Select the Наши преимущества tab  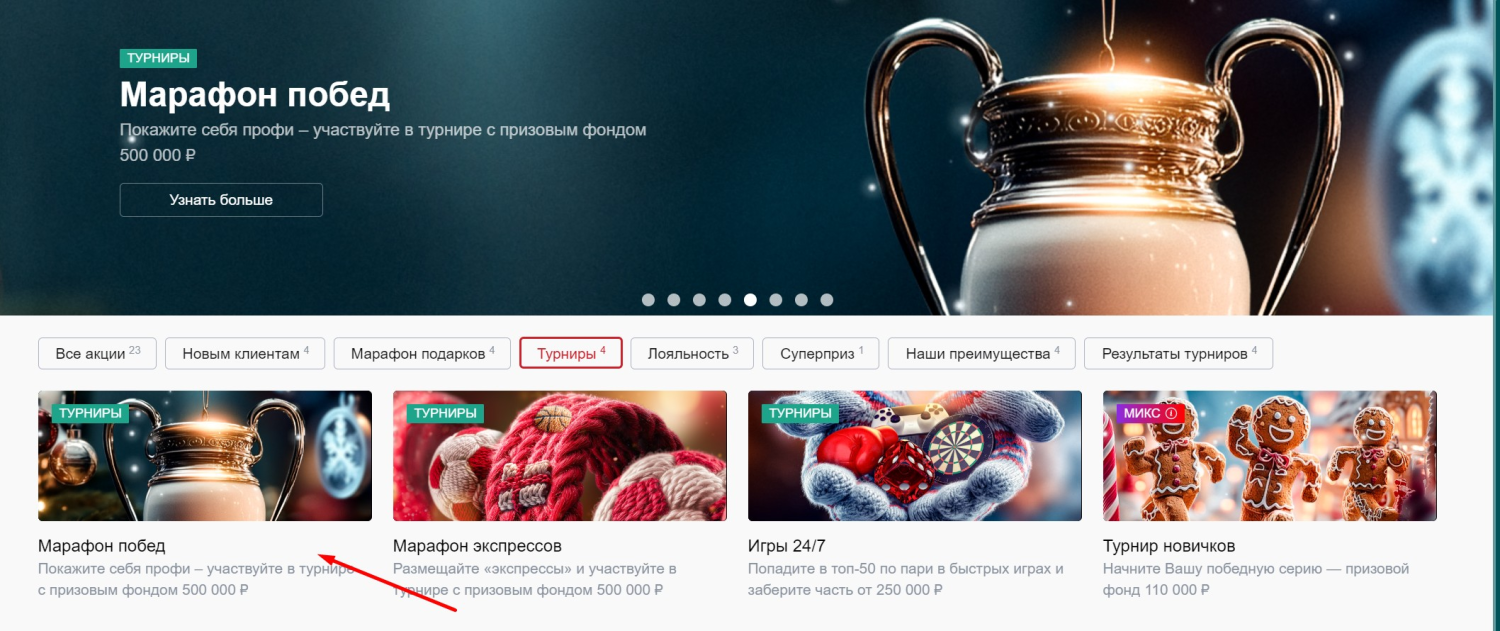point(983,353)
